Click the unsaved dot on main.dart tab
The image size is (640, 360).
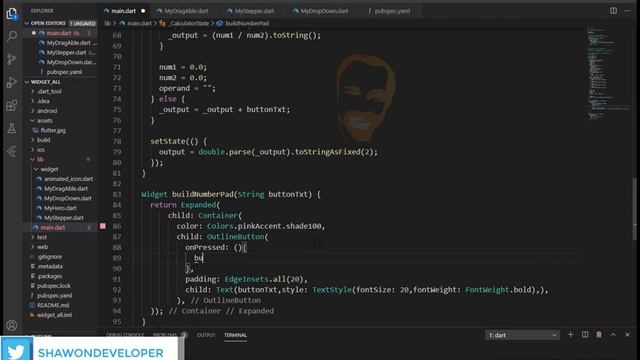coord(143,11)
